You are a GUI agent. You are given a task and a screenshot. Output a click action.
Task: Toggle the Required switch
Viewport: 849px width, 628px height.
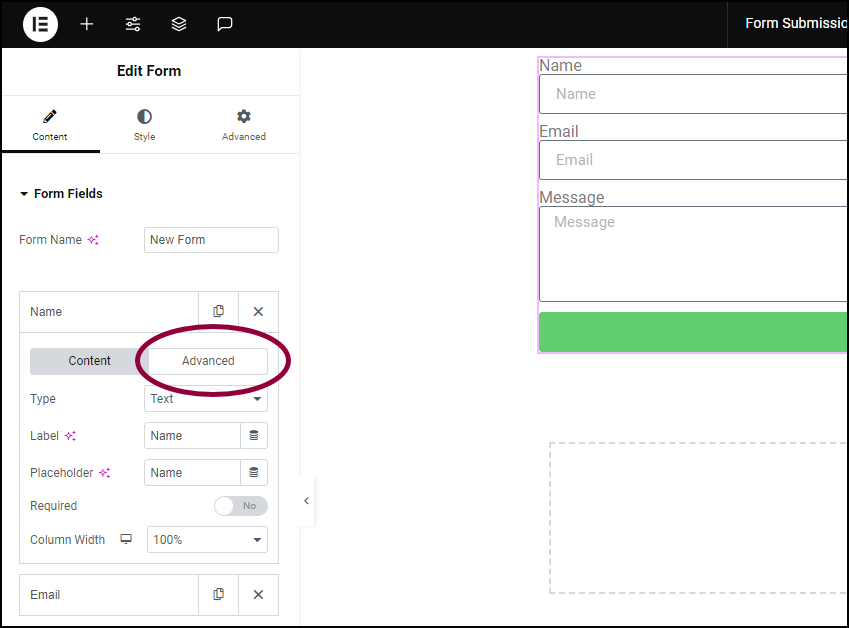(240, 506)
